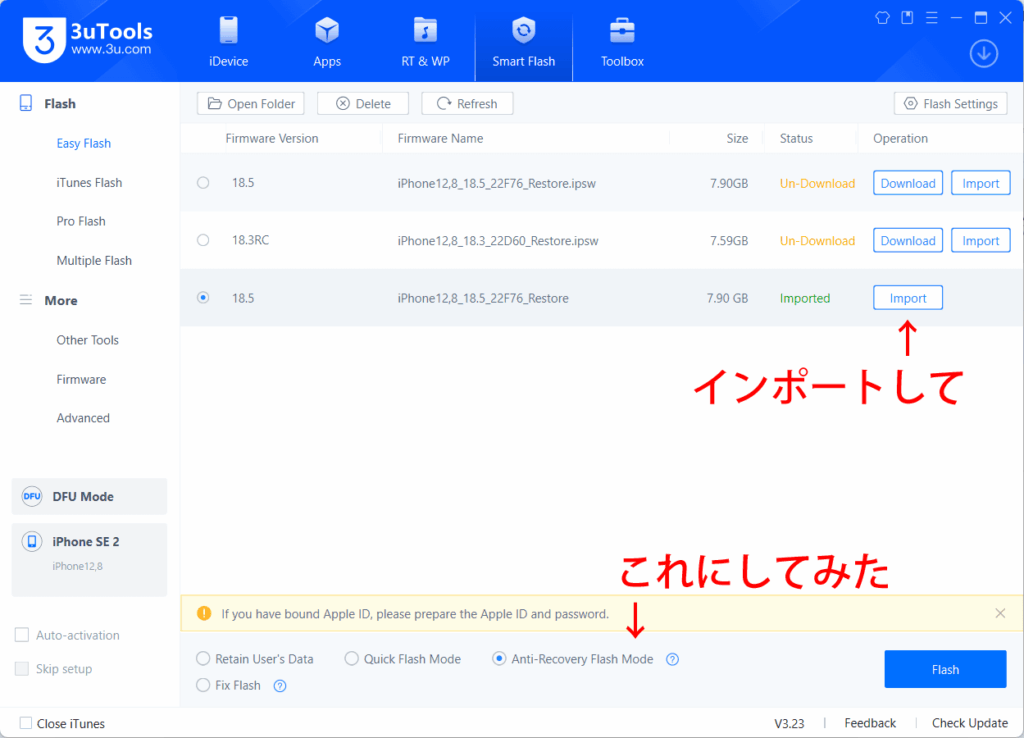Click the Flash phone icon in sidebar
Viewport: 1024px width, 738px height.
pos(26,103)
